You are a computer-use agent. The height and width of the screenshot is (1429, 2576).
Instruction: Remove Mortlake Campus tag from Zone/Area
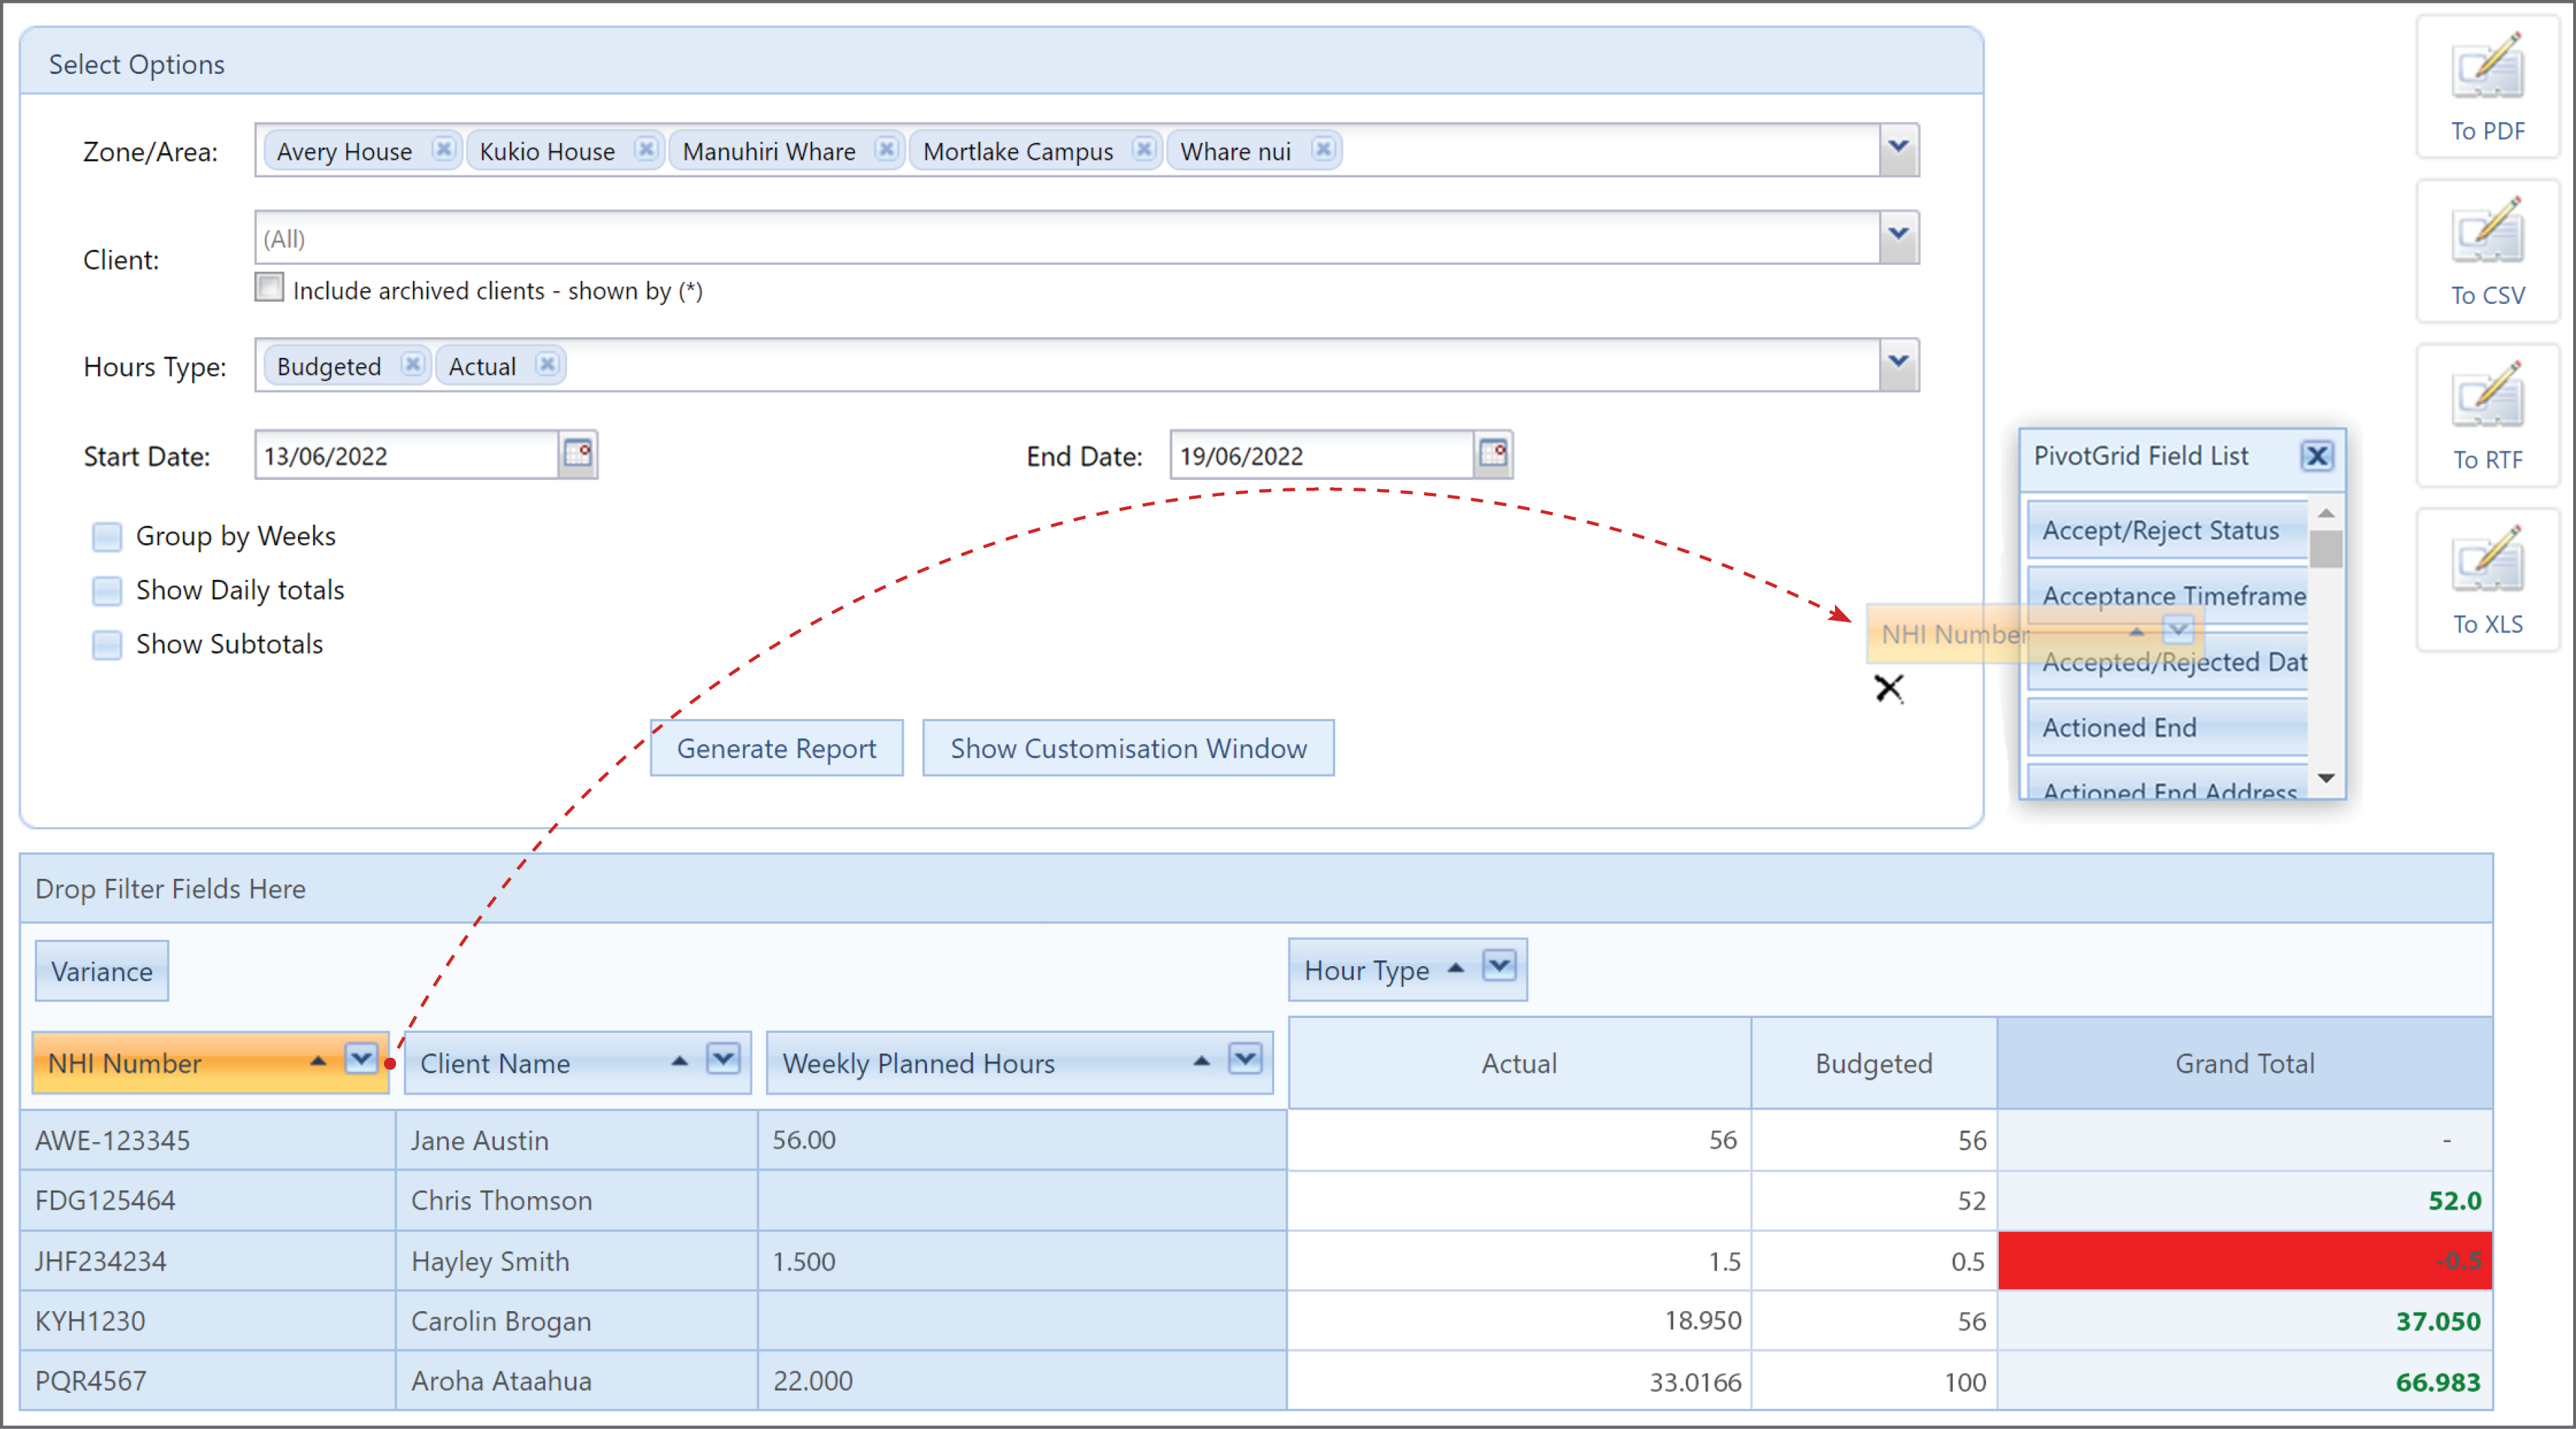(1144, 150)
